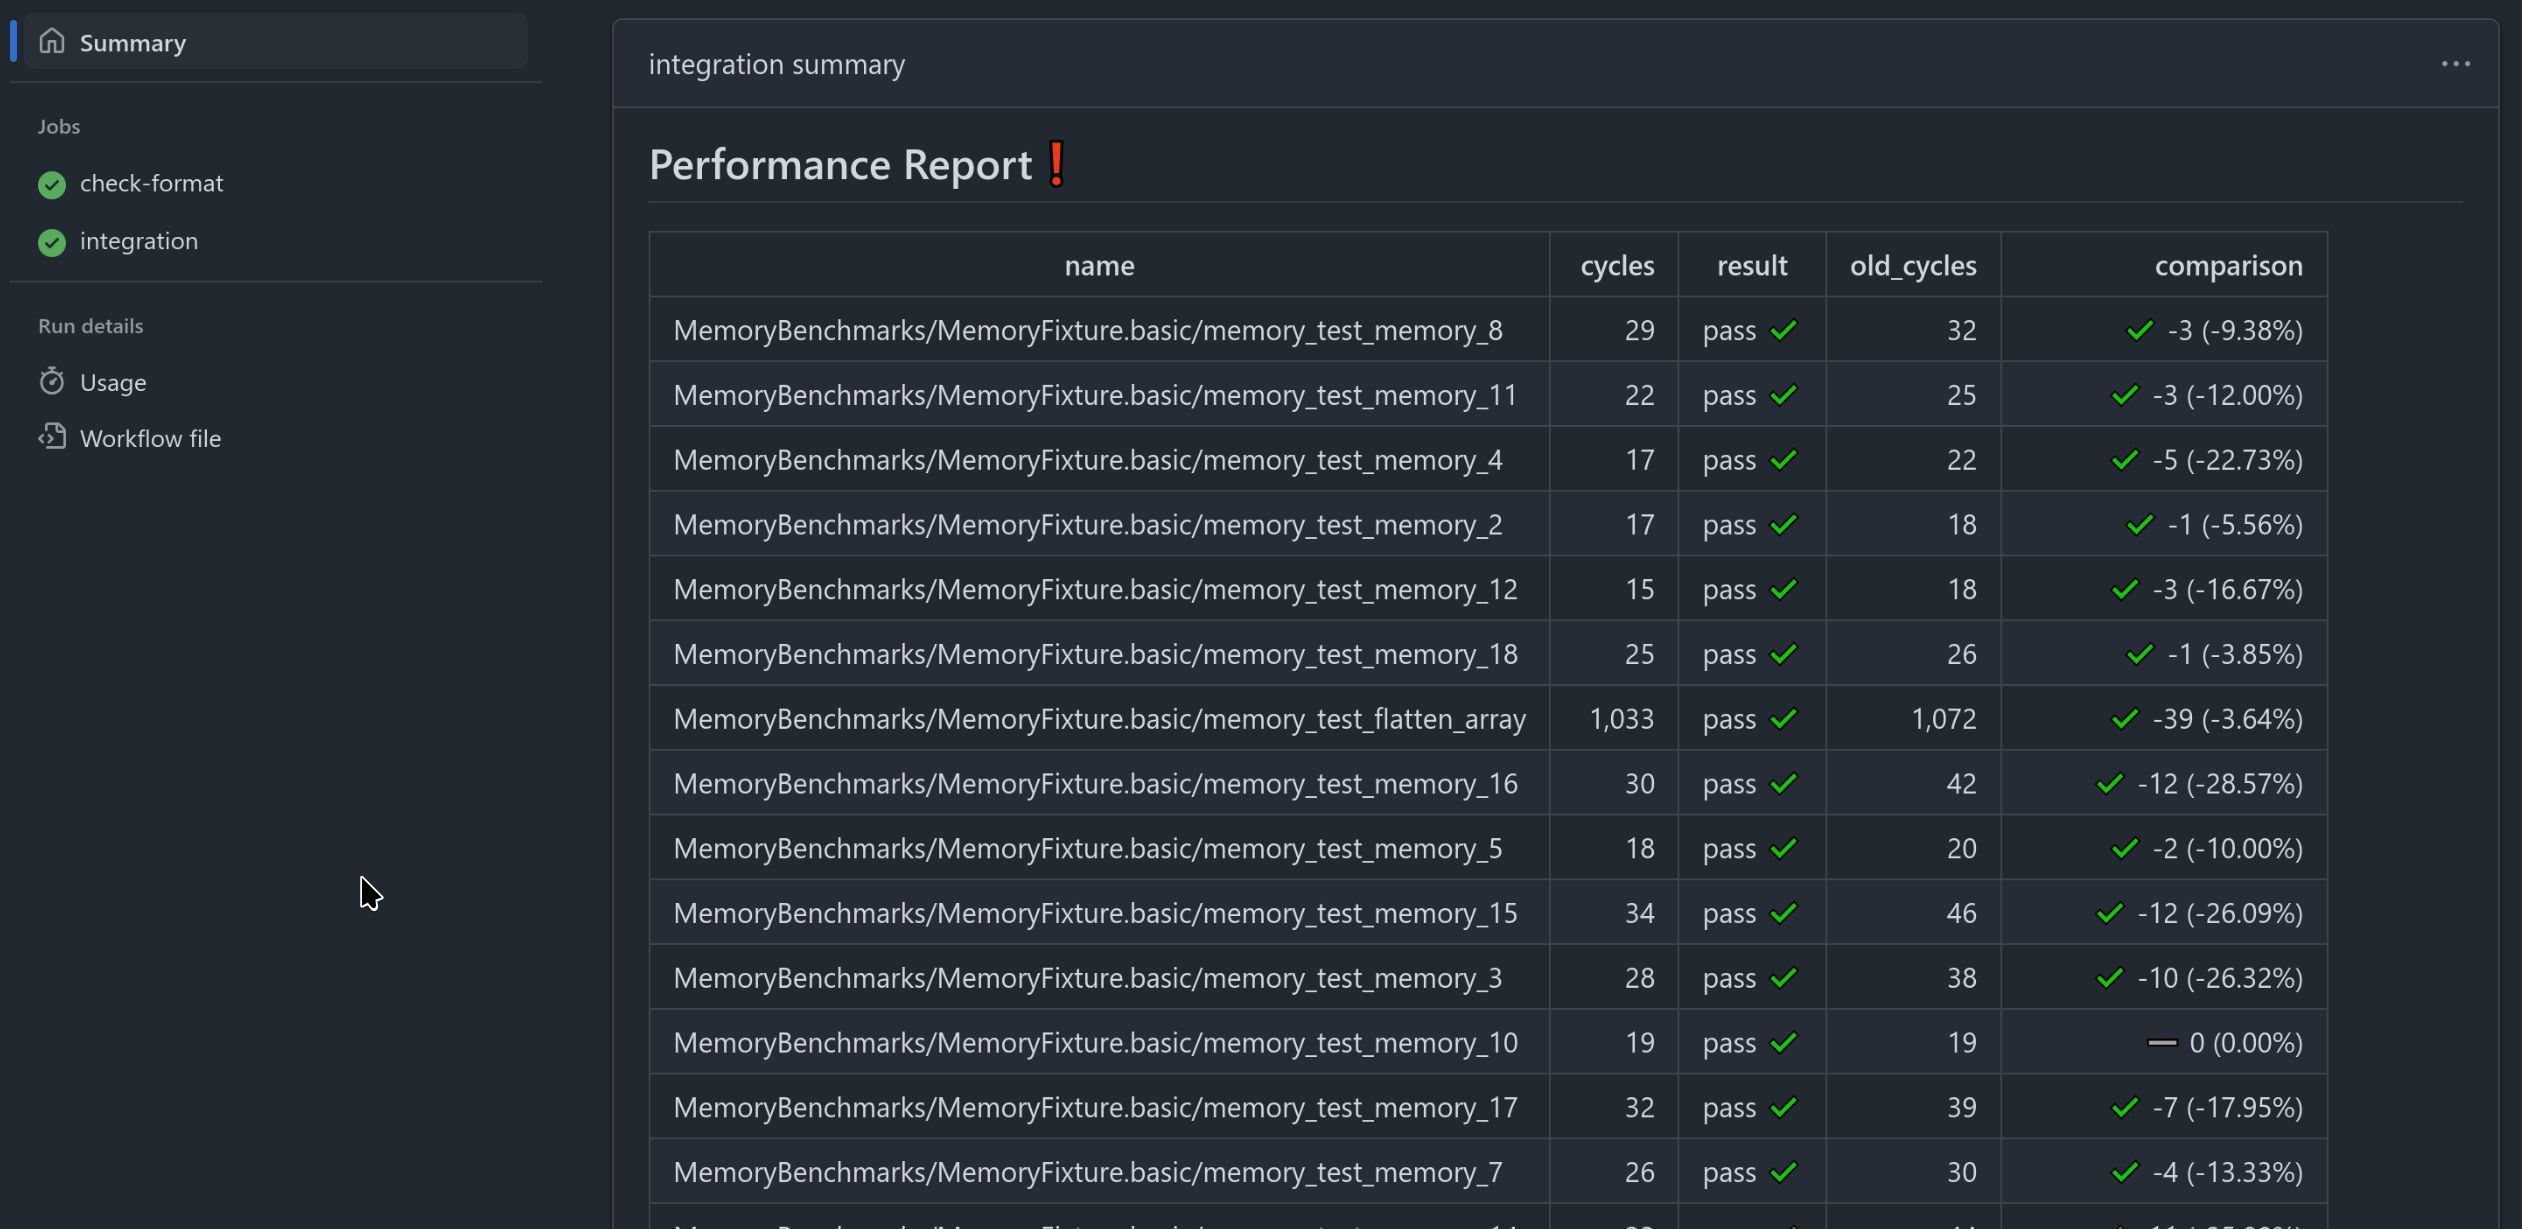This screenshot has height=1229, width=2522.
Task: Click the stopwatch icon beside Usage
Action: (x=52, y=381)
